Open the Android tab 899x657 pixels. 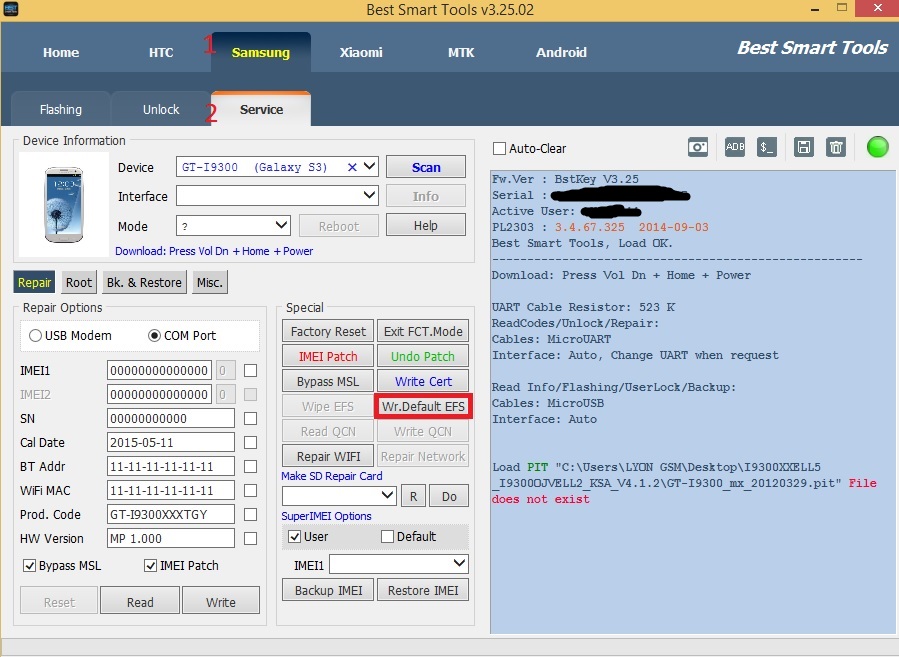pyautogui.click(x=561, y=52)
